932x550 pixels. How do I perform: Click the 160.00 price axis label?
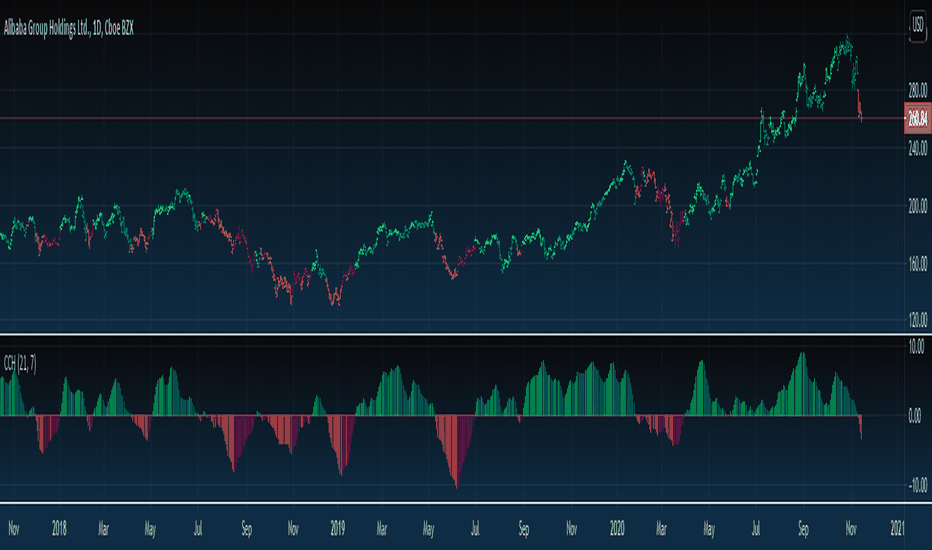[916, 265]
